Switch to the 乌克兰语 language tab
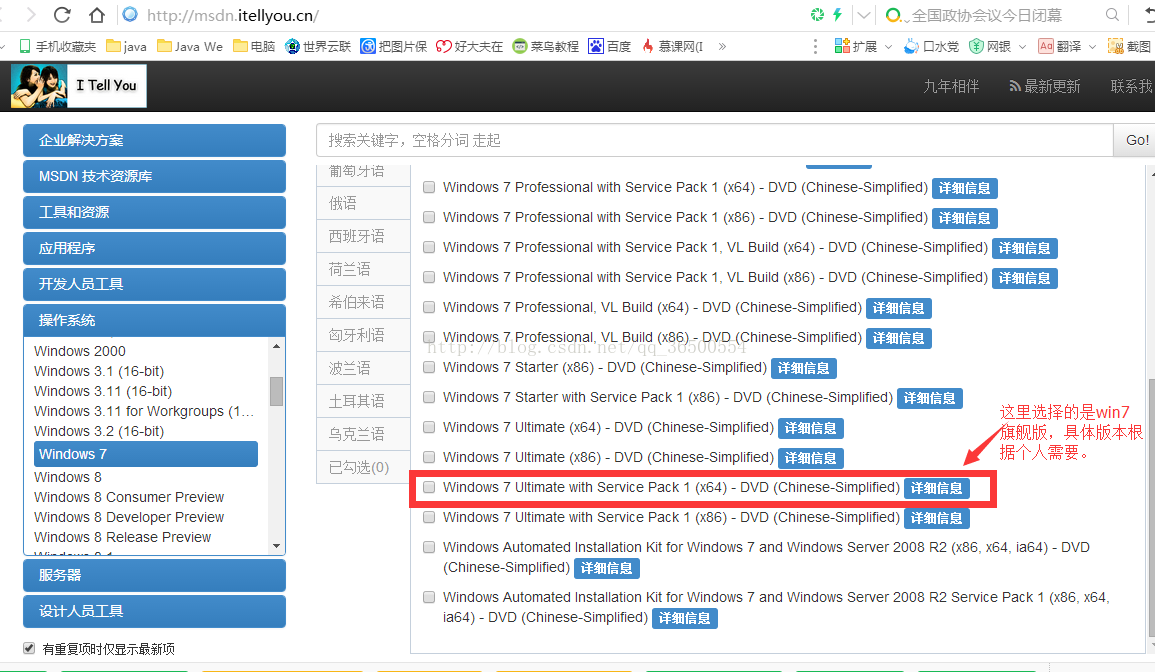The width and height of the screenshot is (1155, 672). pyautogui.click(x=363, y=434)
